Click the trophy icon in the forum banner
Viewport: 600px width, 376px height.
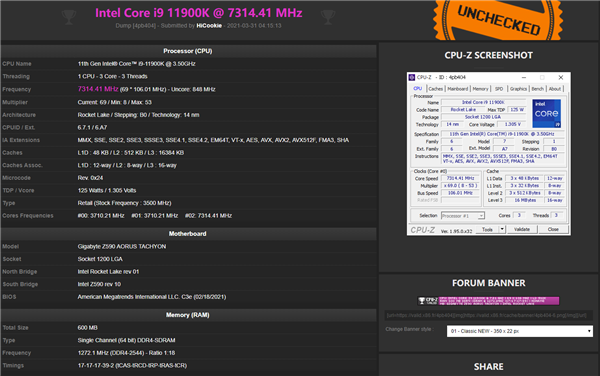pos(422,301)
